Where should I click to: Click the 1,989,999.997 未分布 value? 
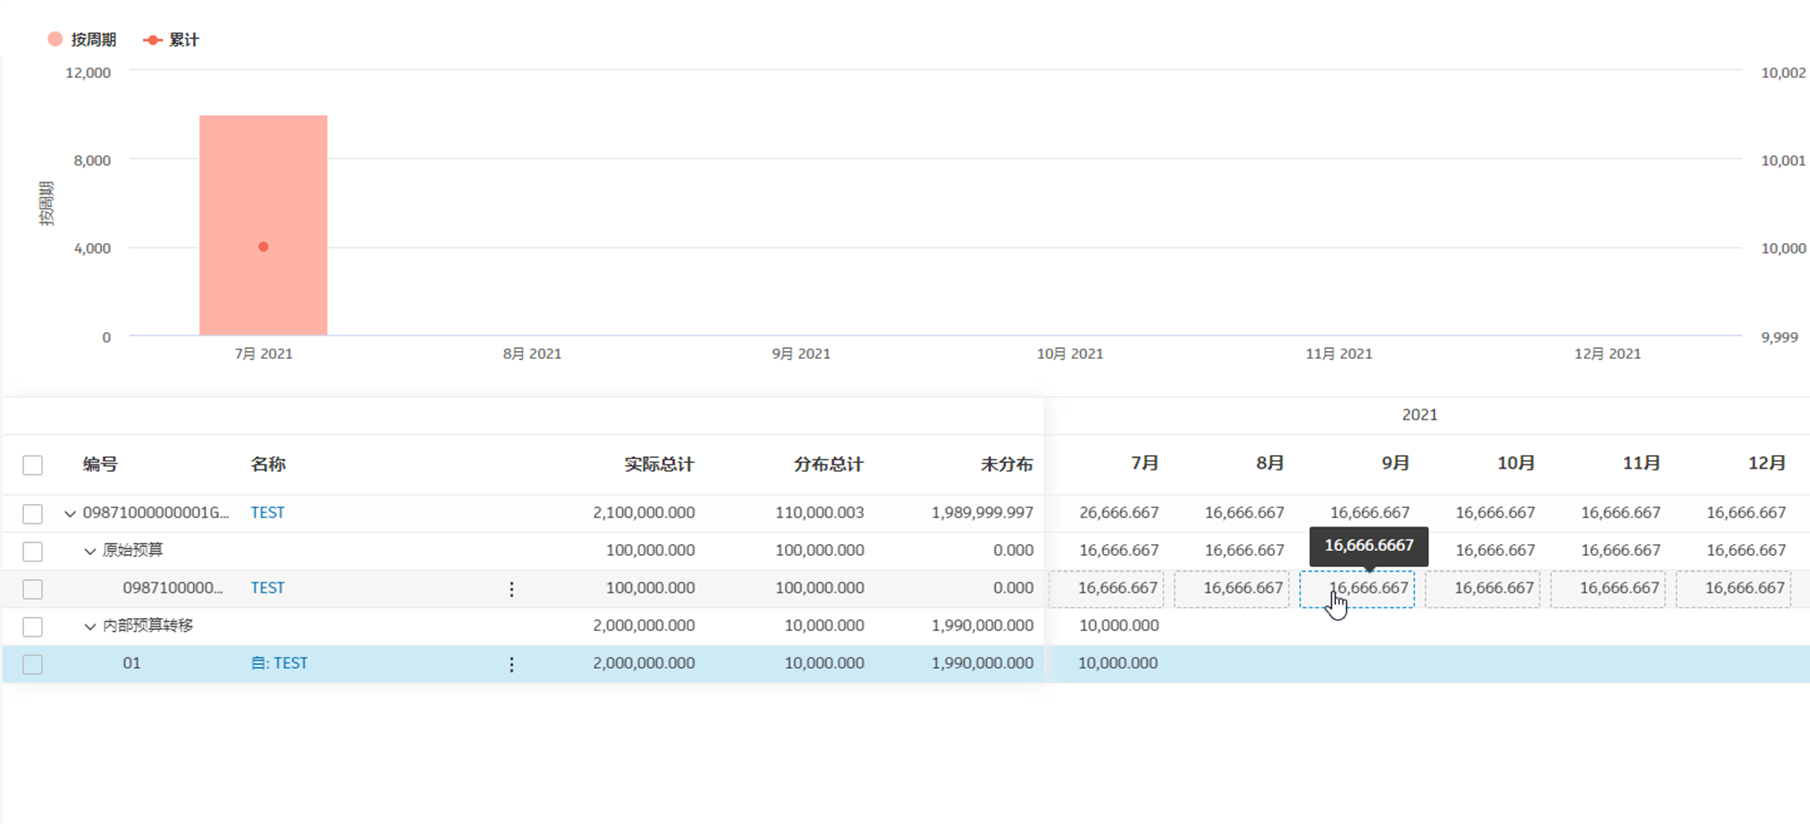982,512
